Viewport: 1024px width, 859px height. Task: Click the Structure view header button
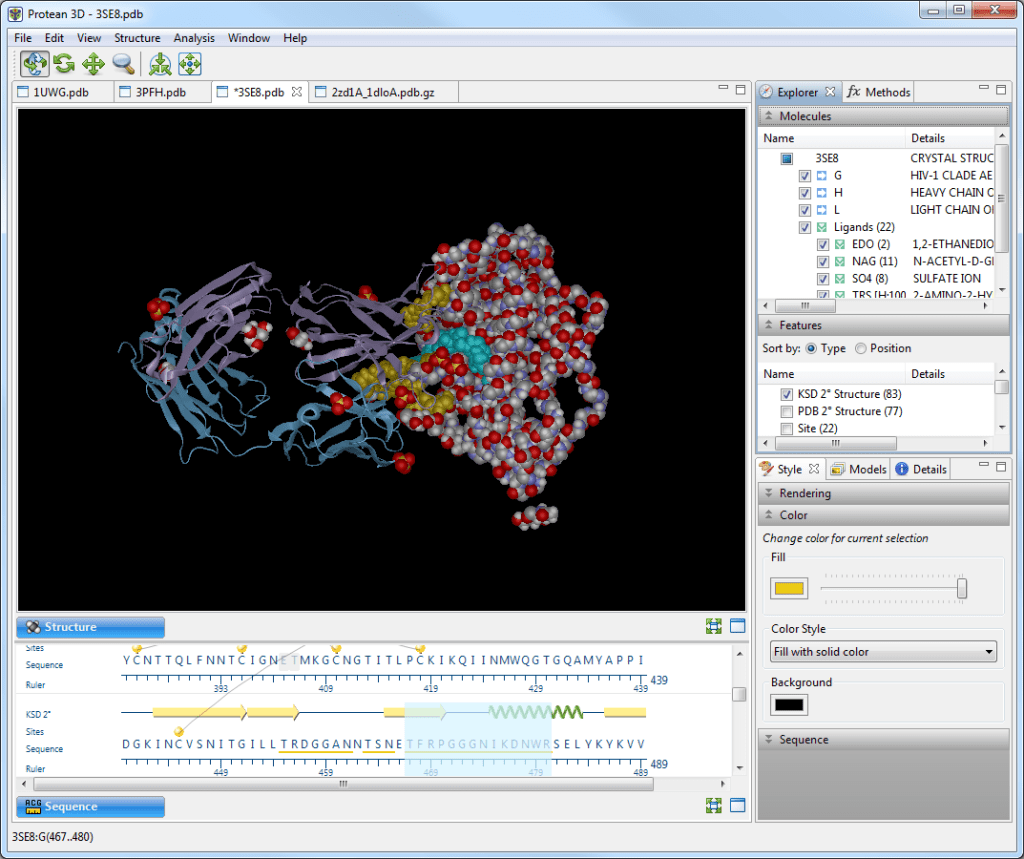click(x=90, y=626)
